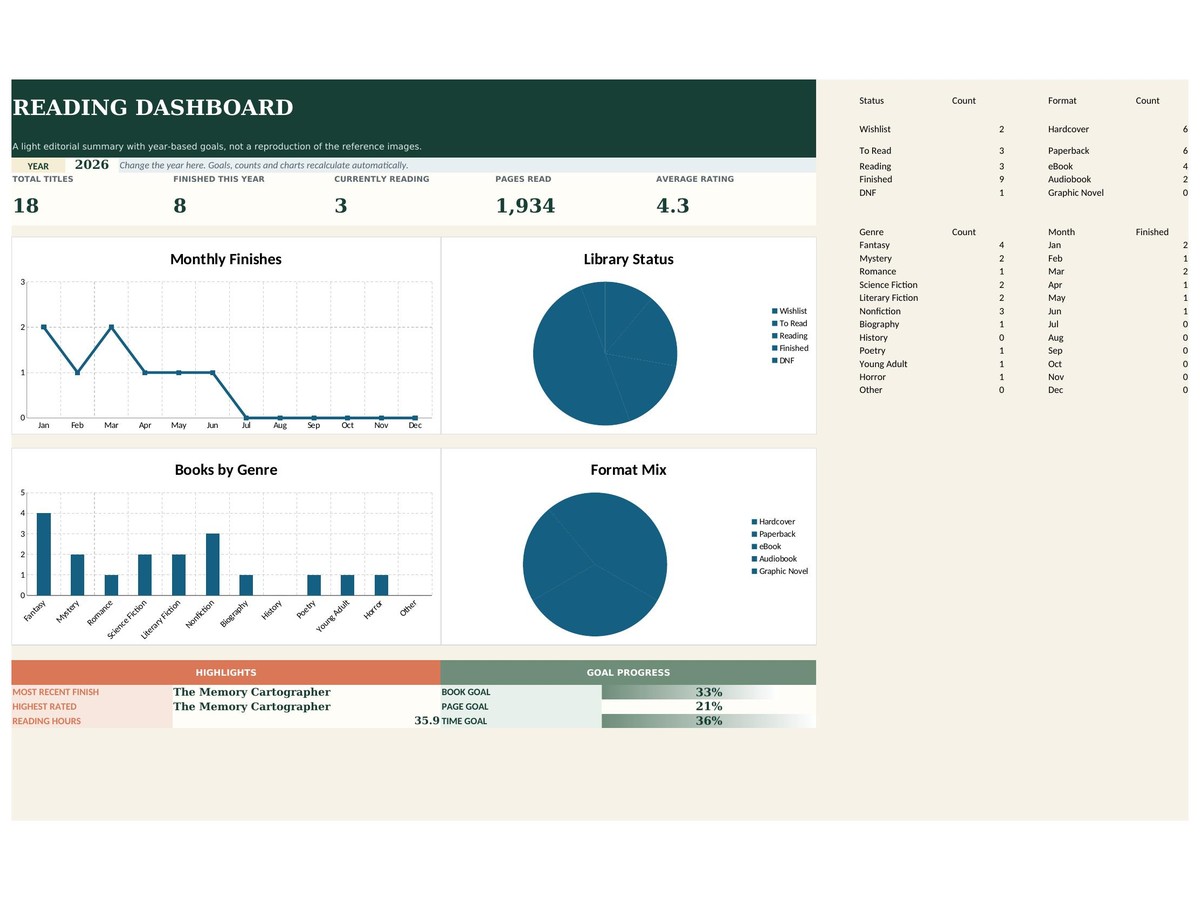Click the Format Mix pie chart
Viewport: 1200px width, 900px height.
pyautogui.click(x=595, y=564)
